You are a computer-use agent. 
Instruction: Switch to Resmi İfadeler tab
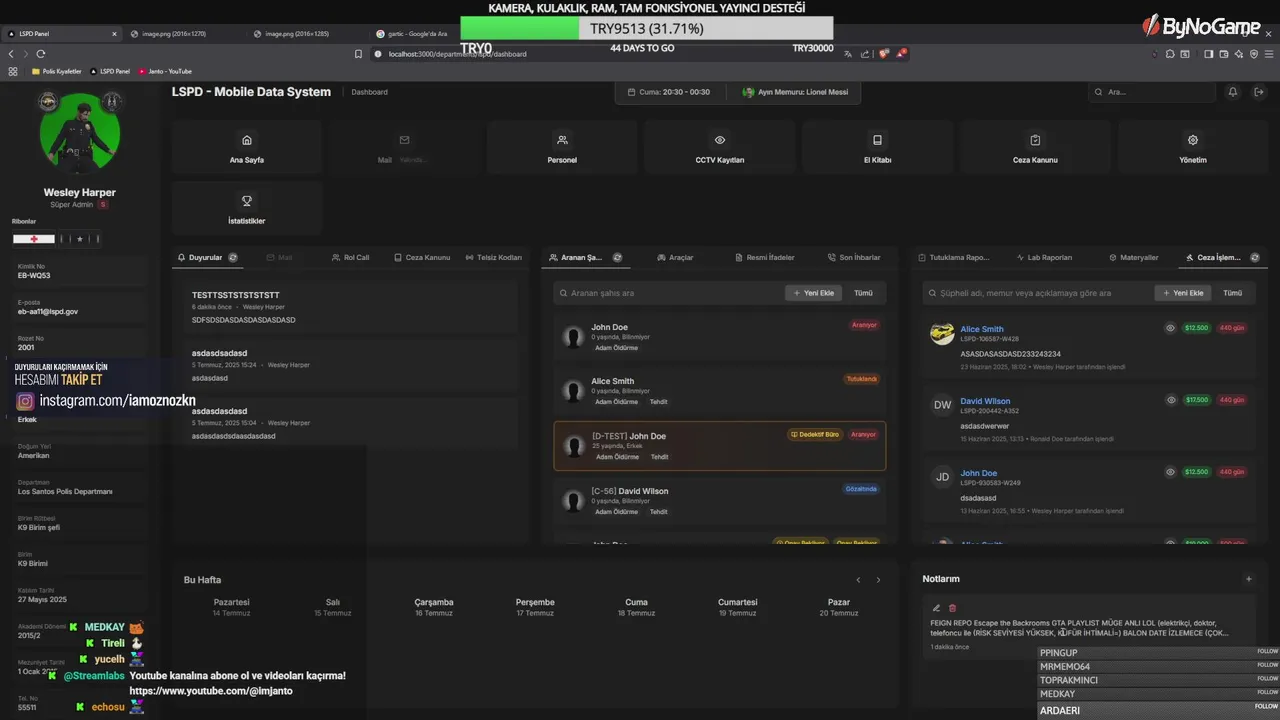pos(764,257)
